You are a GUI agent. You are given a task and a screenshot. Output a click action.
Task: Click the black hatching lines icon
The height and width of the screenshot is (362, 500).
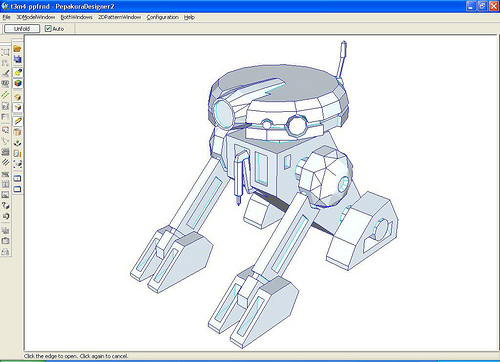coord(5,162)
